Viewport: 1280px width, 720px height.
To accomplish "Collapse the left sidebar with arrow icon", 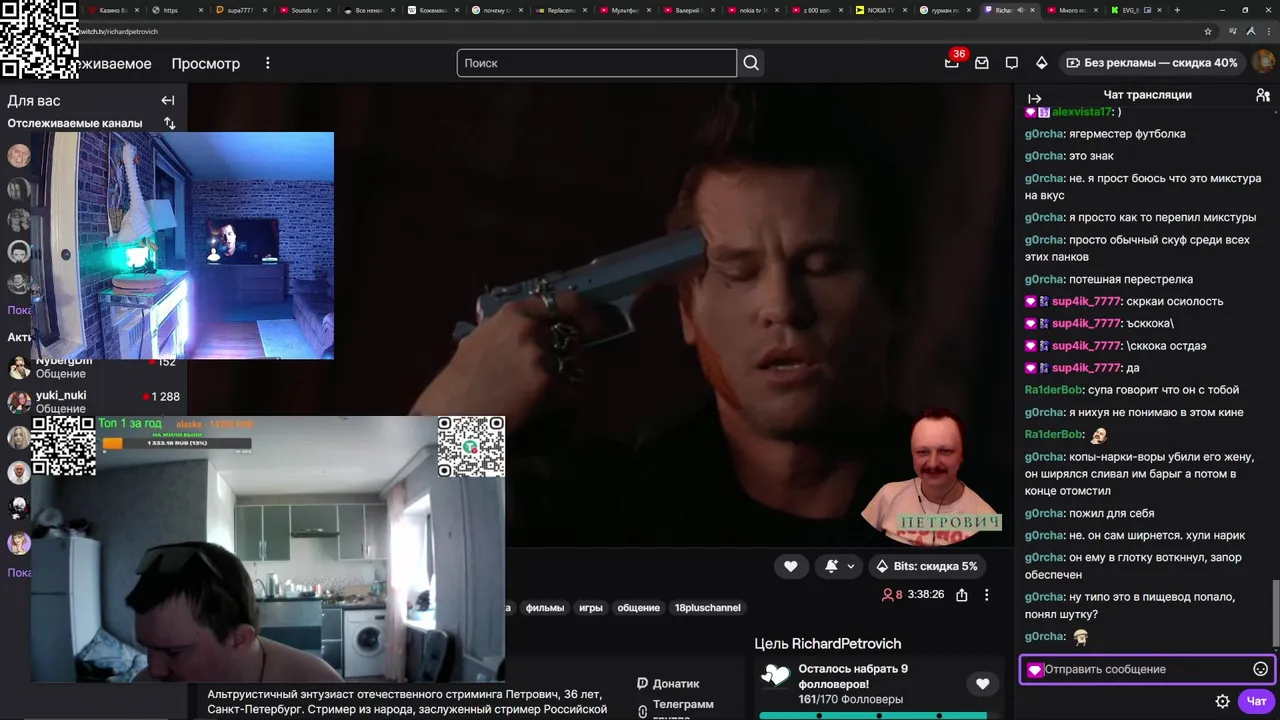I will coord(168,100).
